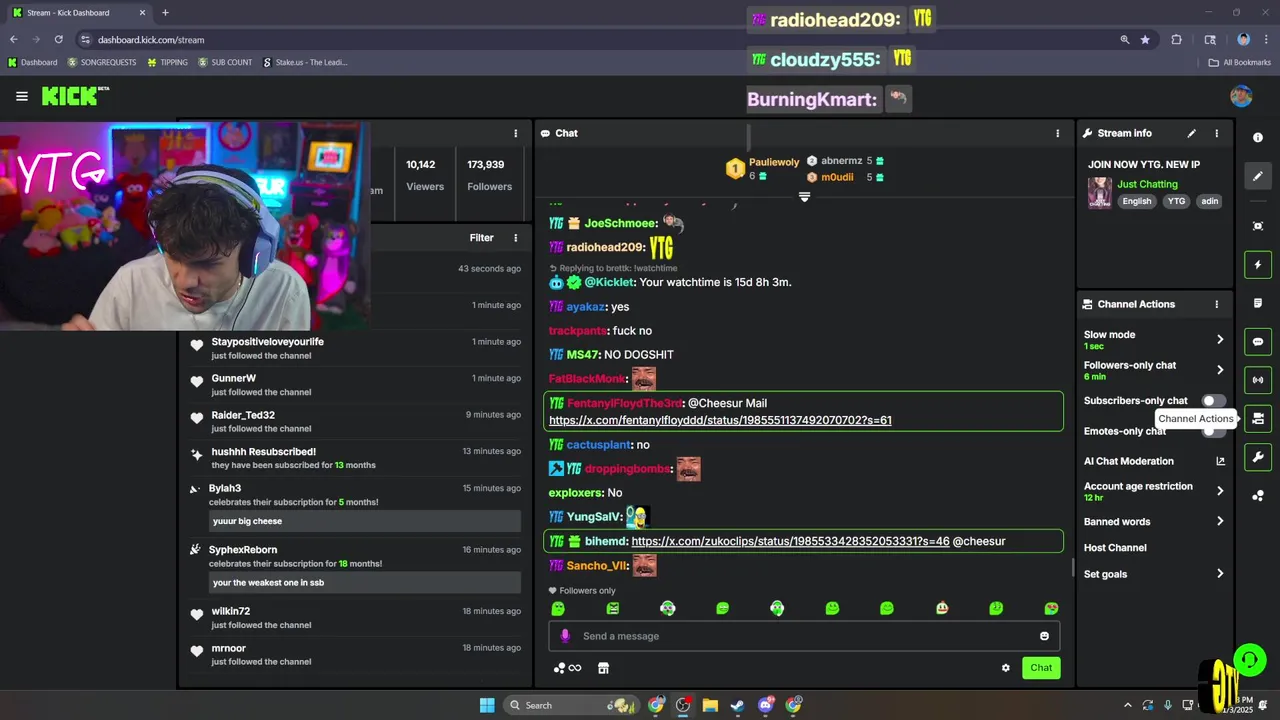Viewport: 1280px width, 720px height.
Task: Open the SUB COUNT bookmark
Action: click(x=225, y=62)
